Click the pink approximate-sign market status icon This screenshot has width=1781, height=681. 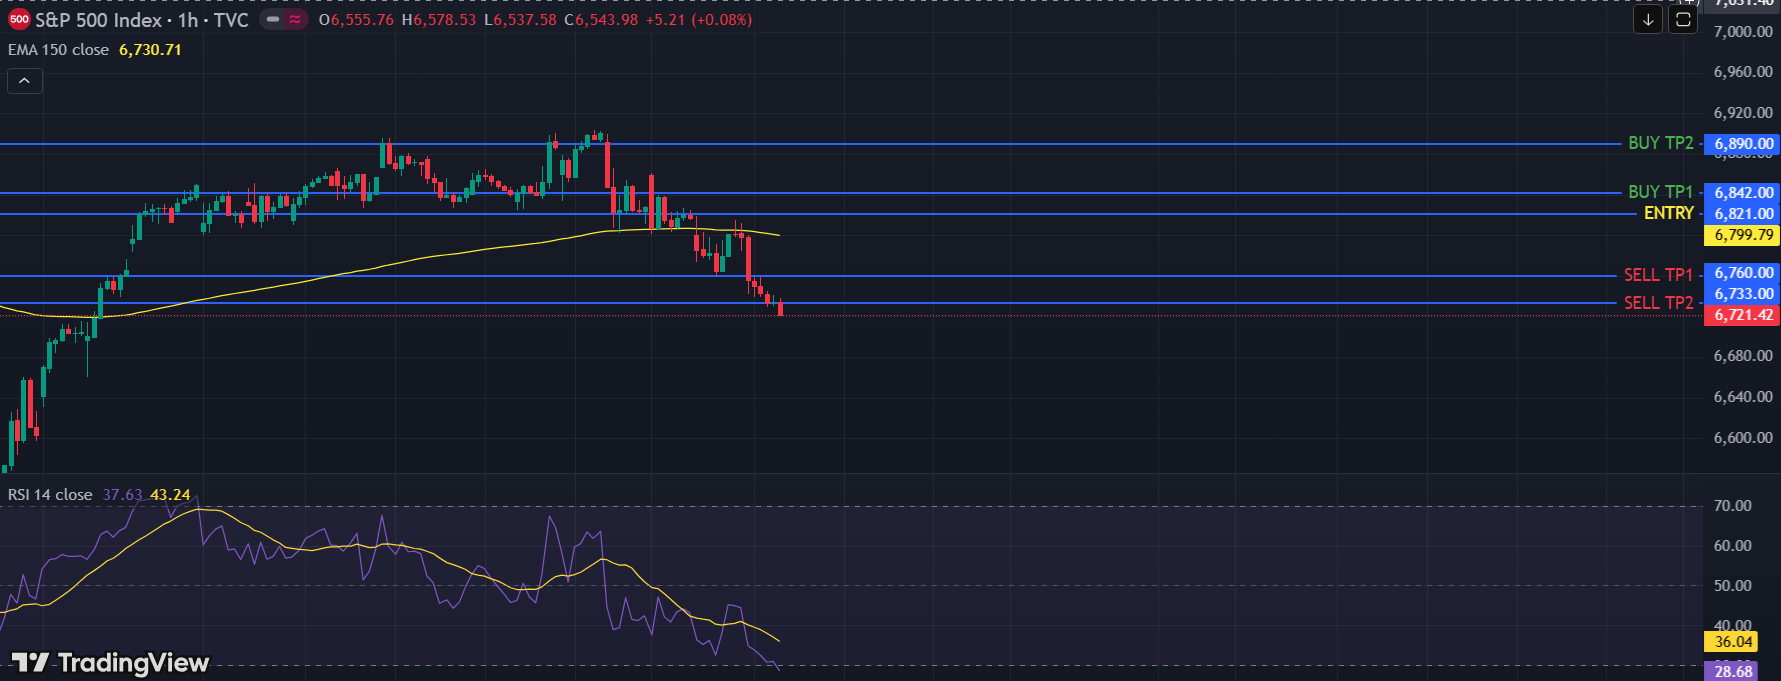[x=295, y=20]
